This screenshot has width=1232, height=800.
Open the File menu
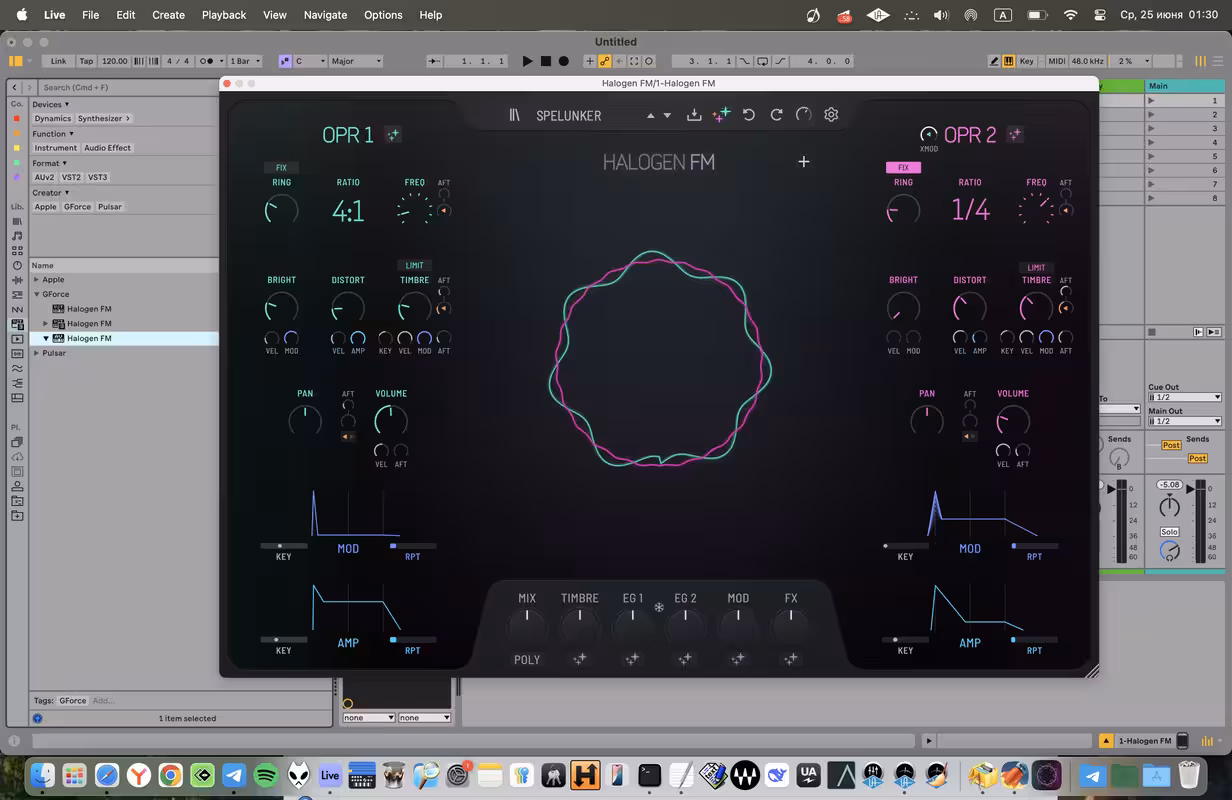(x=90, y=15)
